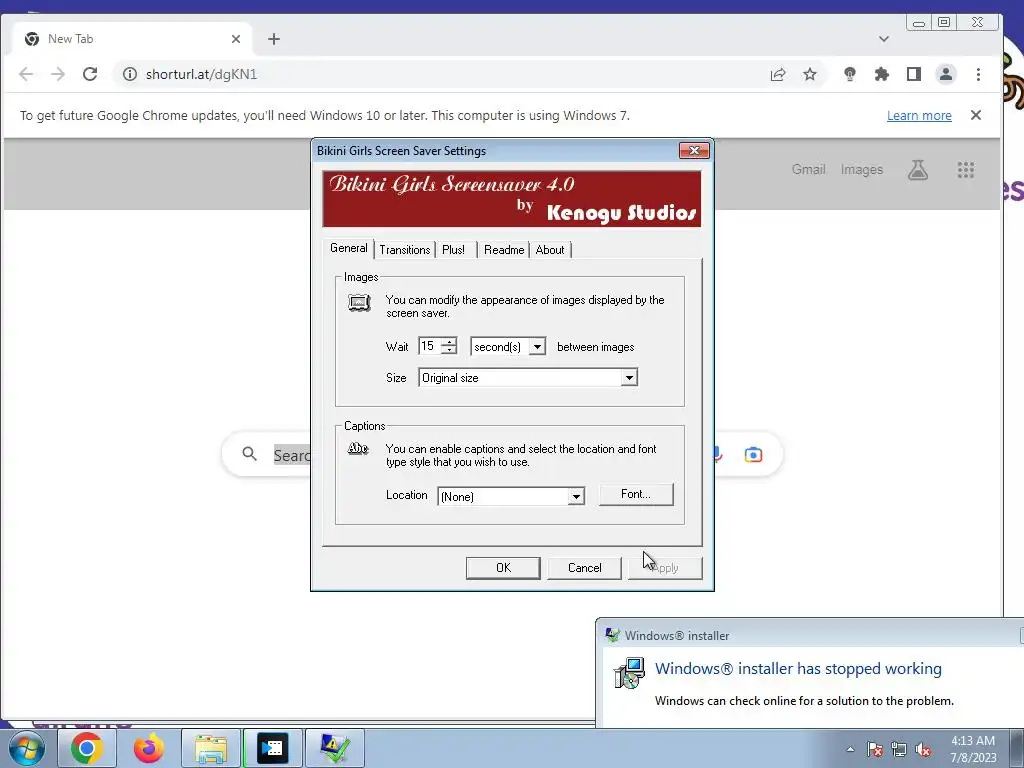
Task: Search by image with camera icon
Action: click(x=753, y=455)
